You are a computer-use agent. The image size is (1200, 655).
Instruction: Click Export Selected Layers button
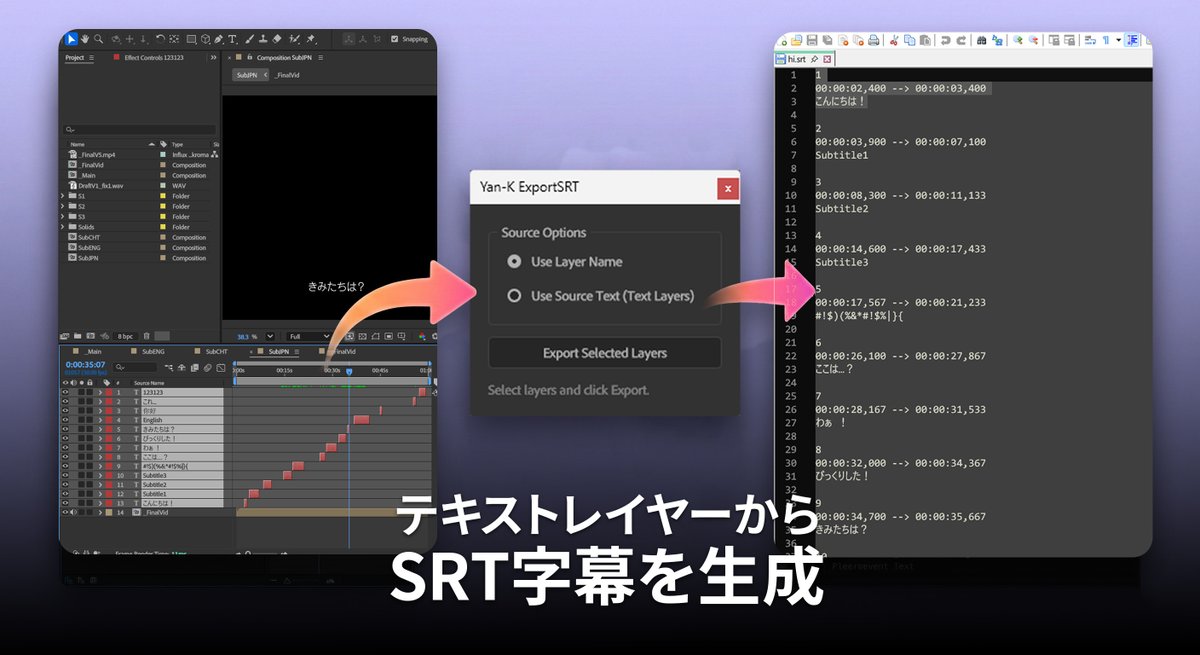pos(604,353)
